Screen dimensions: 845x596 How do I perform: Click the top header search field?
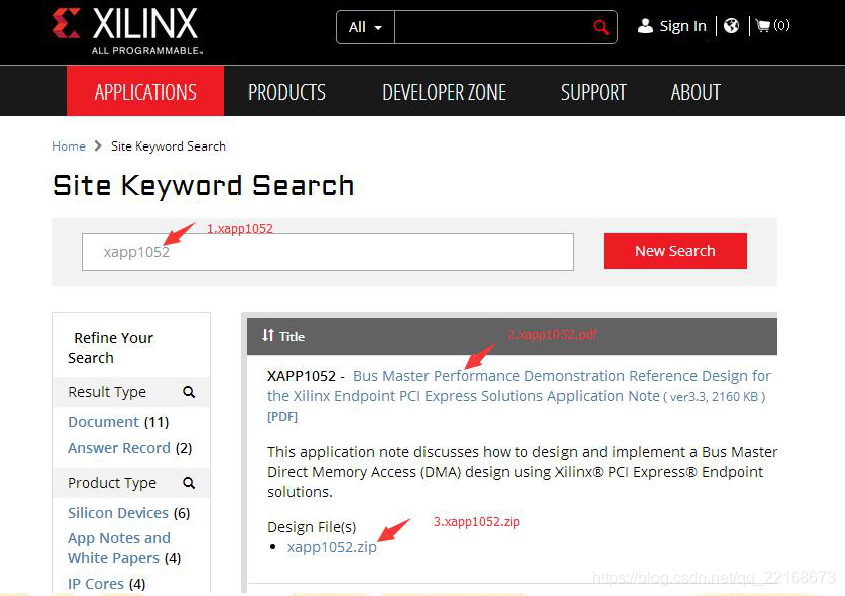pos(493,27)
